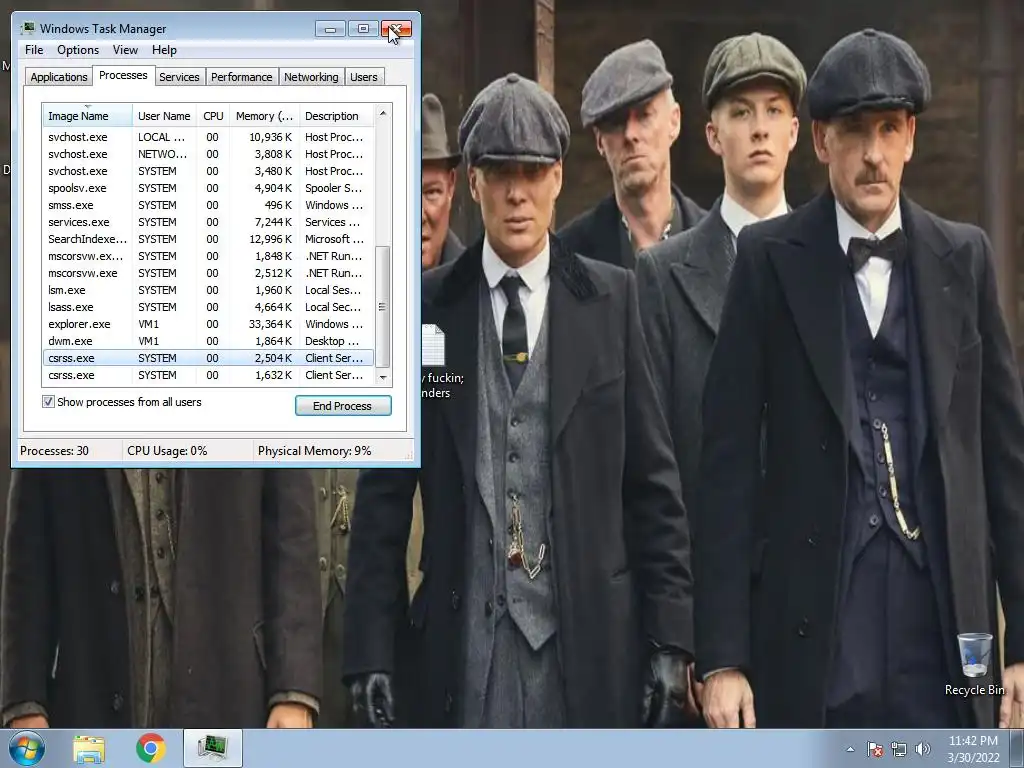Open the network tray icon
The height and width of the screenshot is (768, 1024).
coord(899,749)
